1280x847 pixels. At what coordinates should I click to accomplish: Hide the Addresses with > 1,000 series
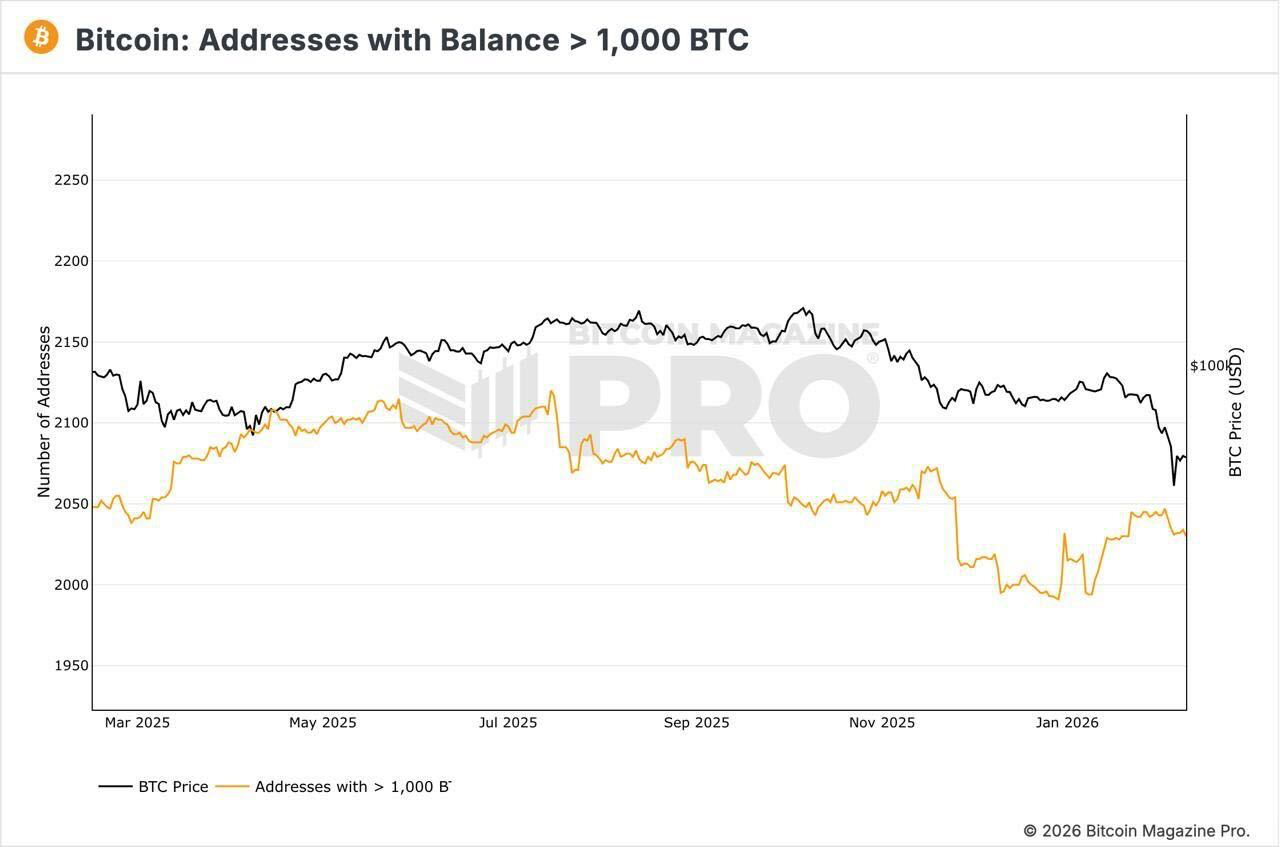tap(351, 787)
